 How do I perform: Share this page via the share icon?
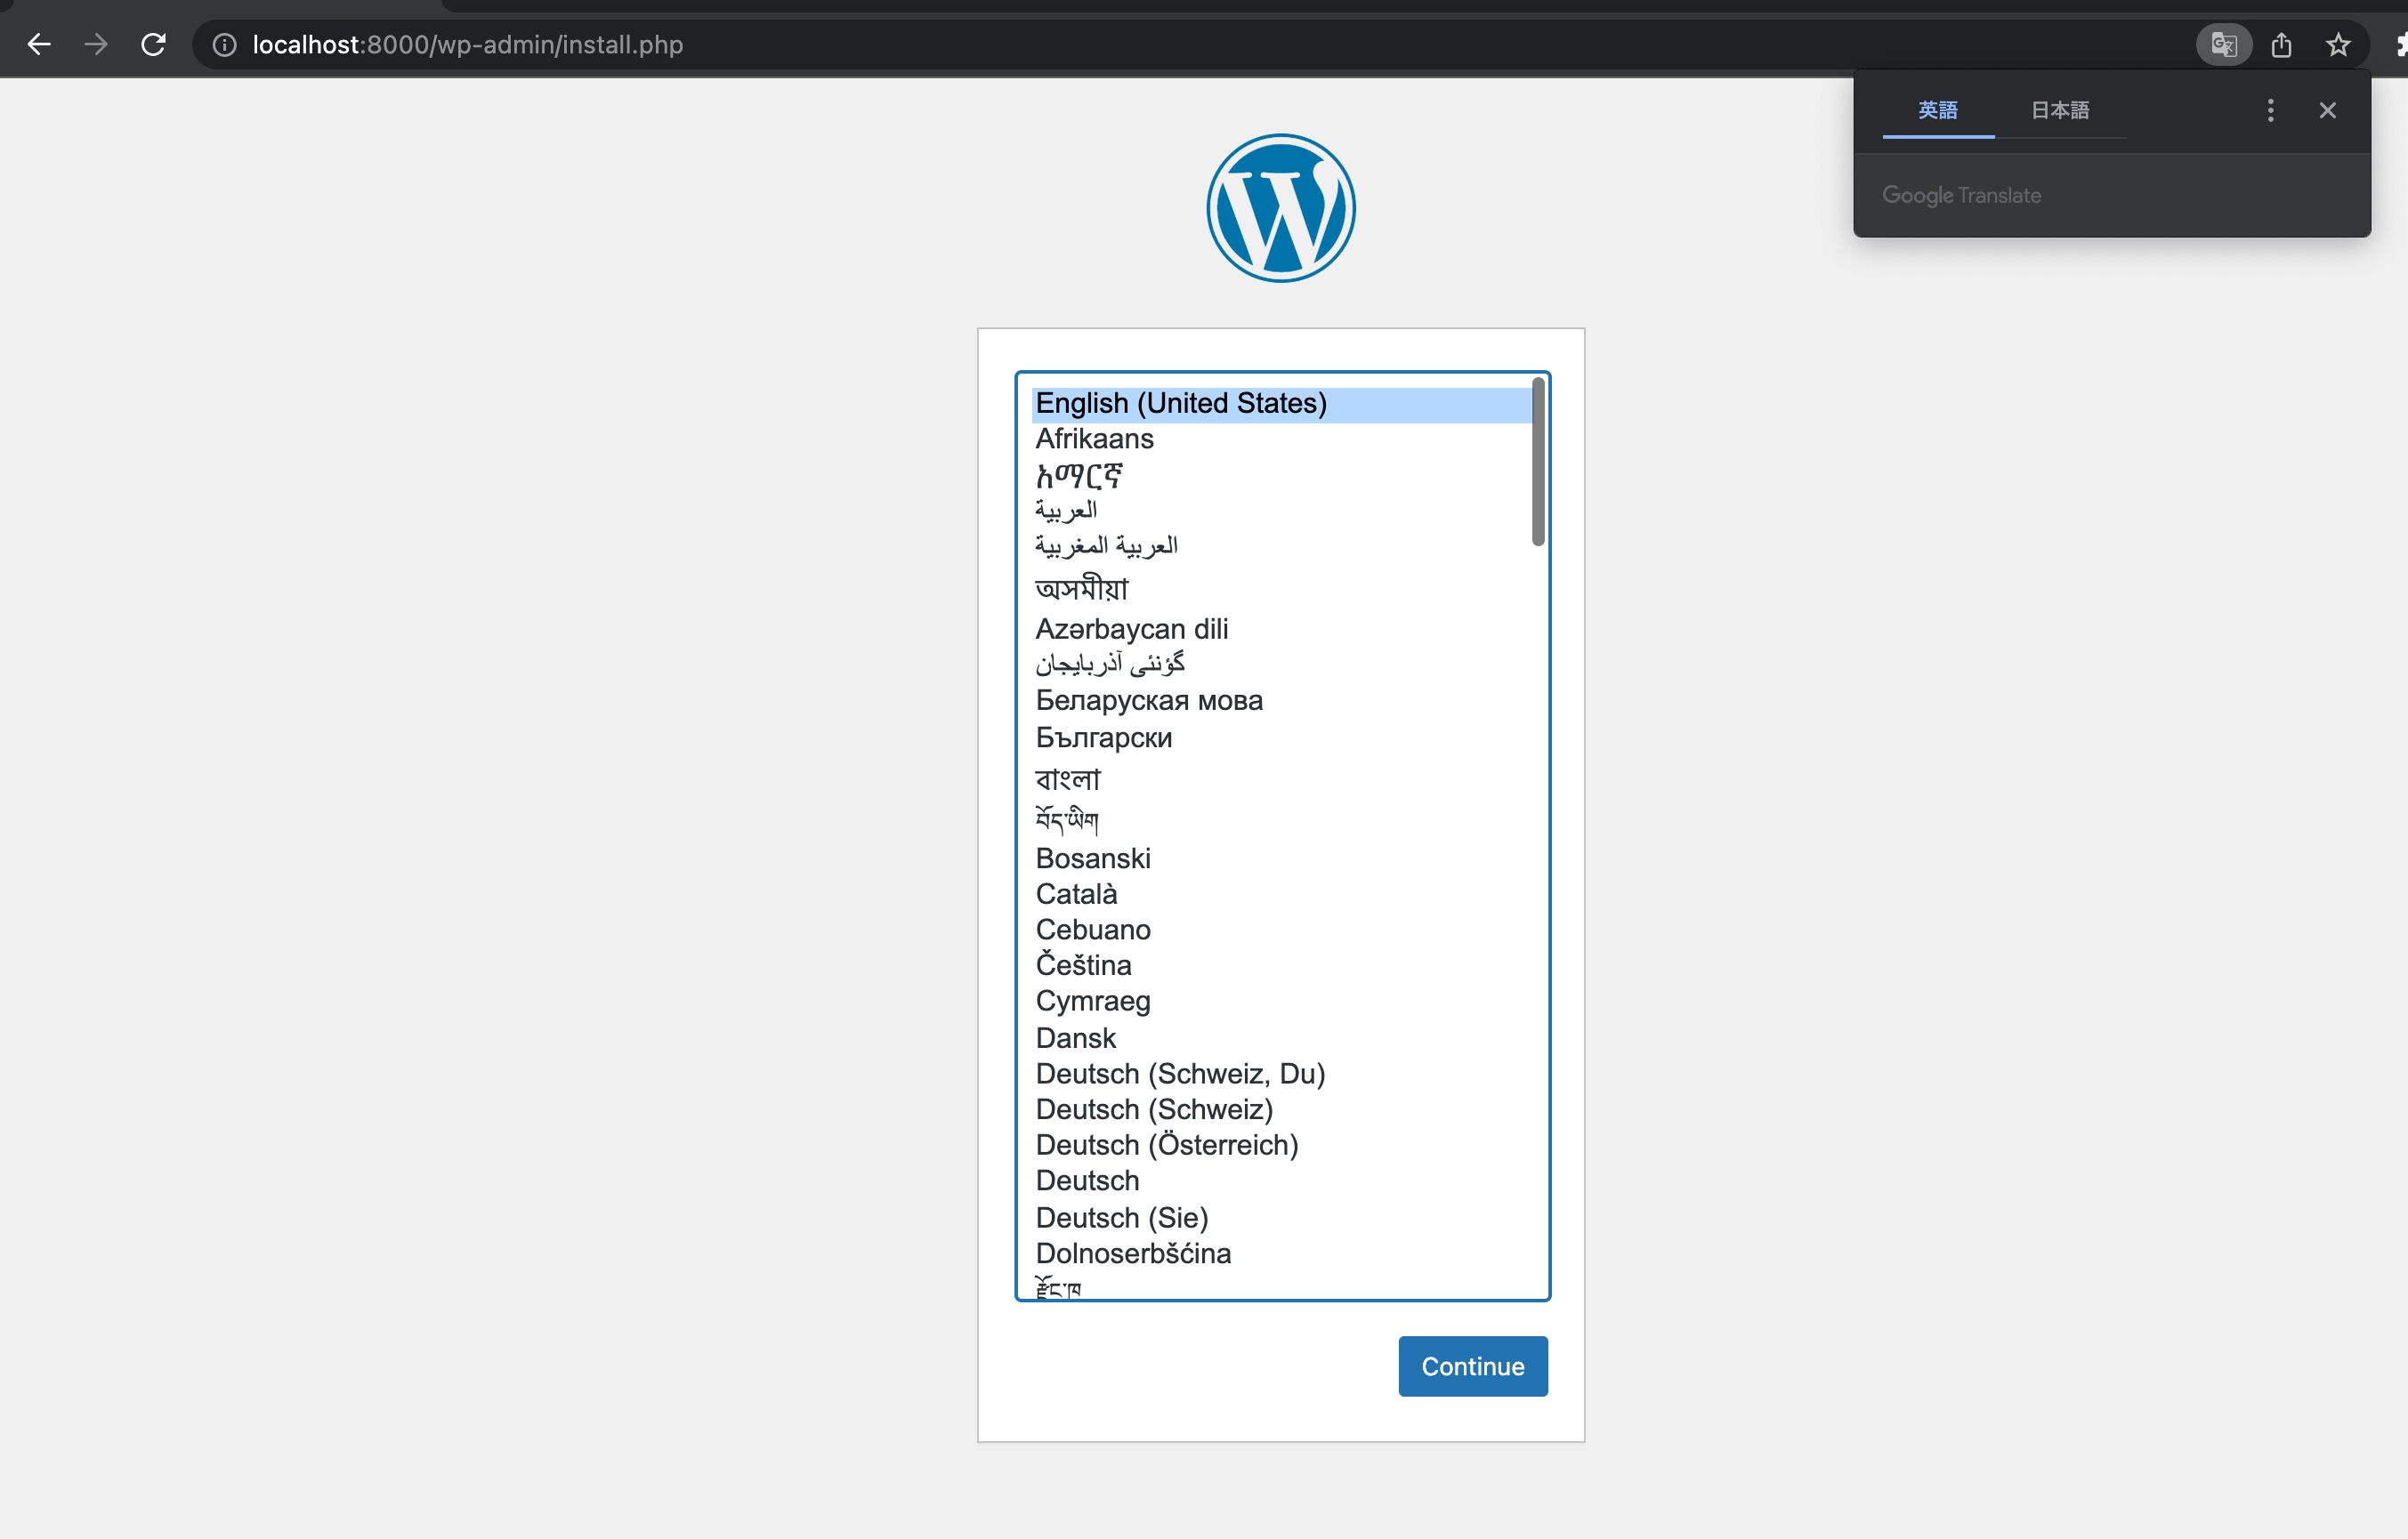click(x=2281, y=45)
